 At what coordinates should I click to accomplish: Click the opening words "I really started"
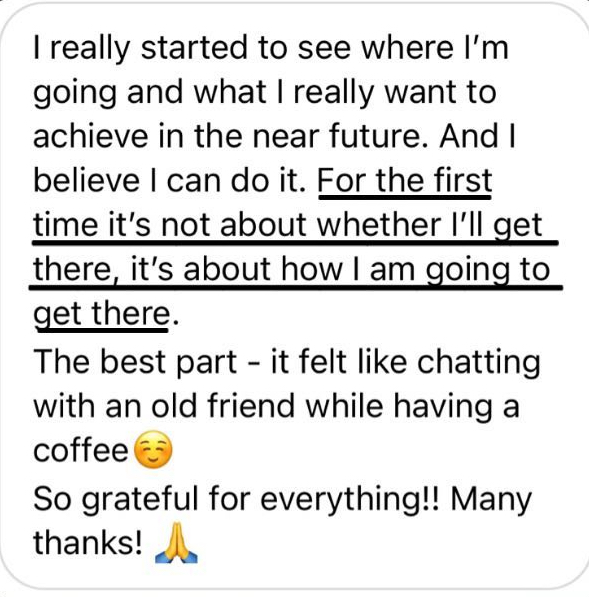pos(140,48)
